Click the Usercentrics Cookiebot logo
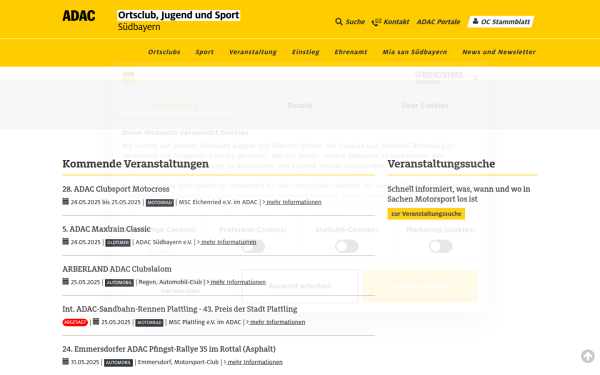The width and height of the screenshot is (600, 375). click(439, 78)
